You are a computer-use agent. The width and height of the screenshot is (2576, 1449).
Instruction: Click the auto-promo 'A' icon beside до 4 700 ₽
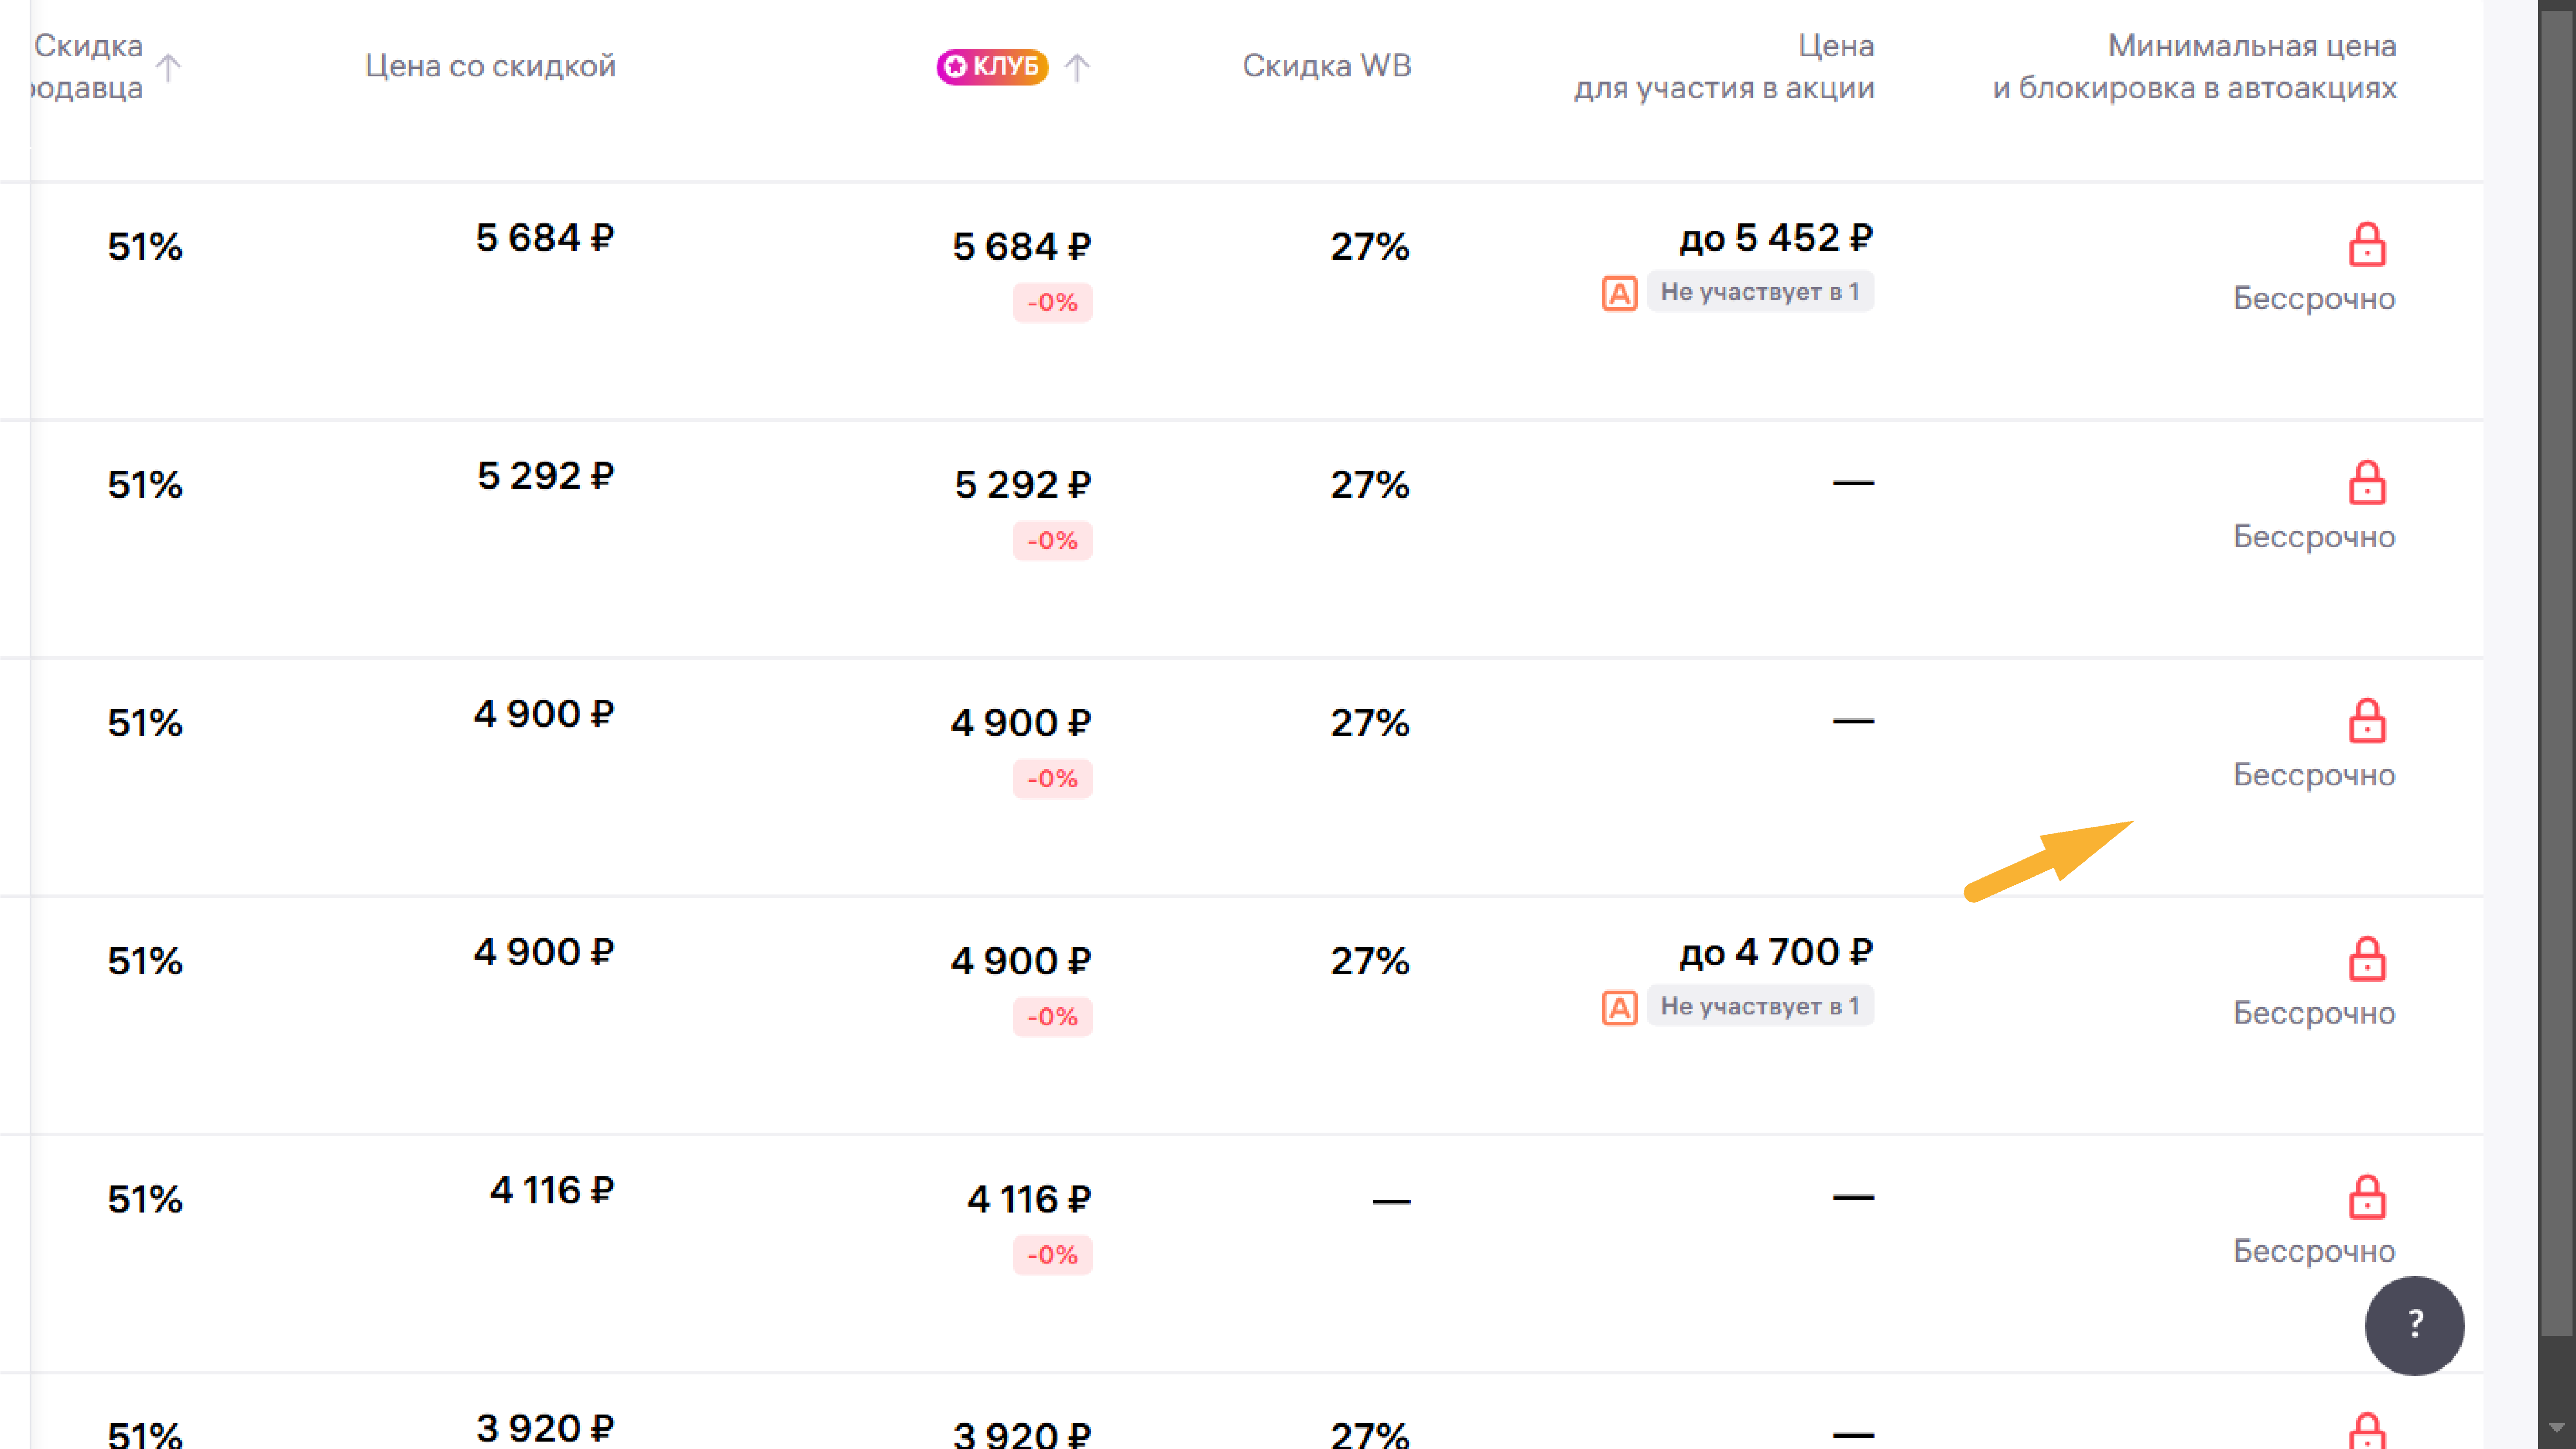(1619, 1007)
